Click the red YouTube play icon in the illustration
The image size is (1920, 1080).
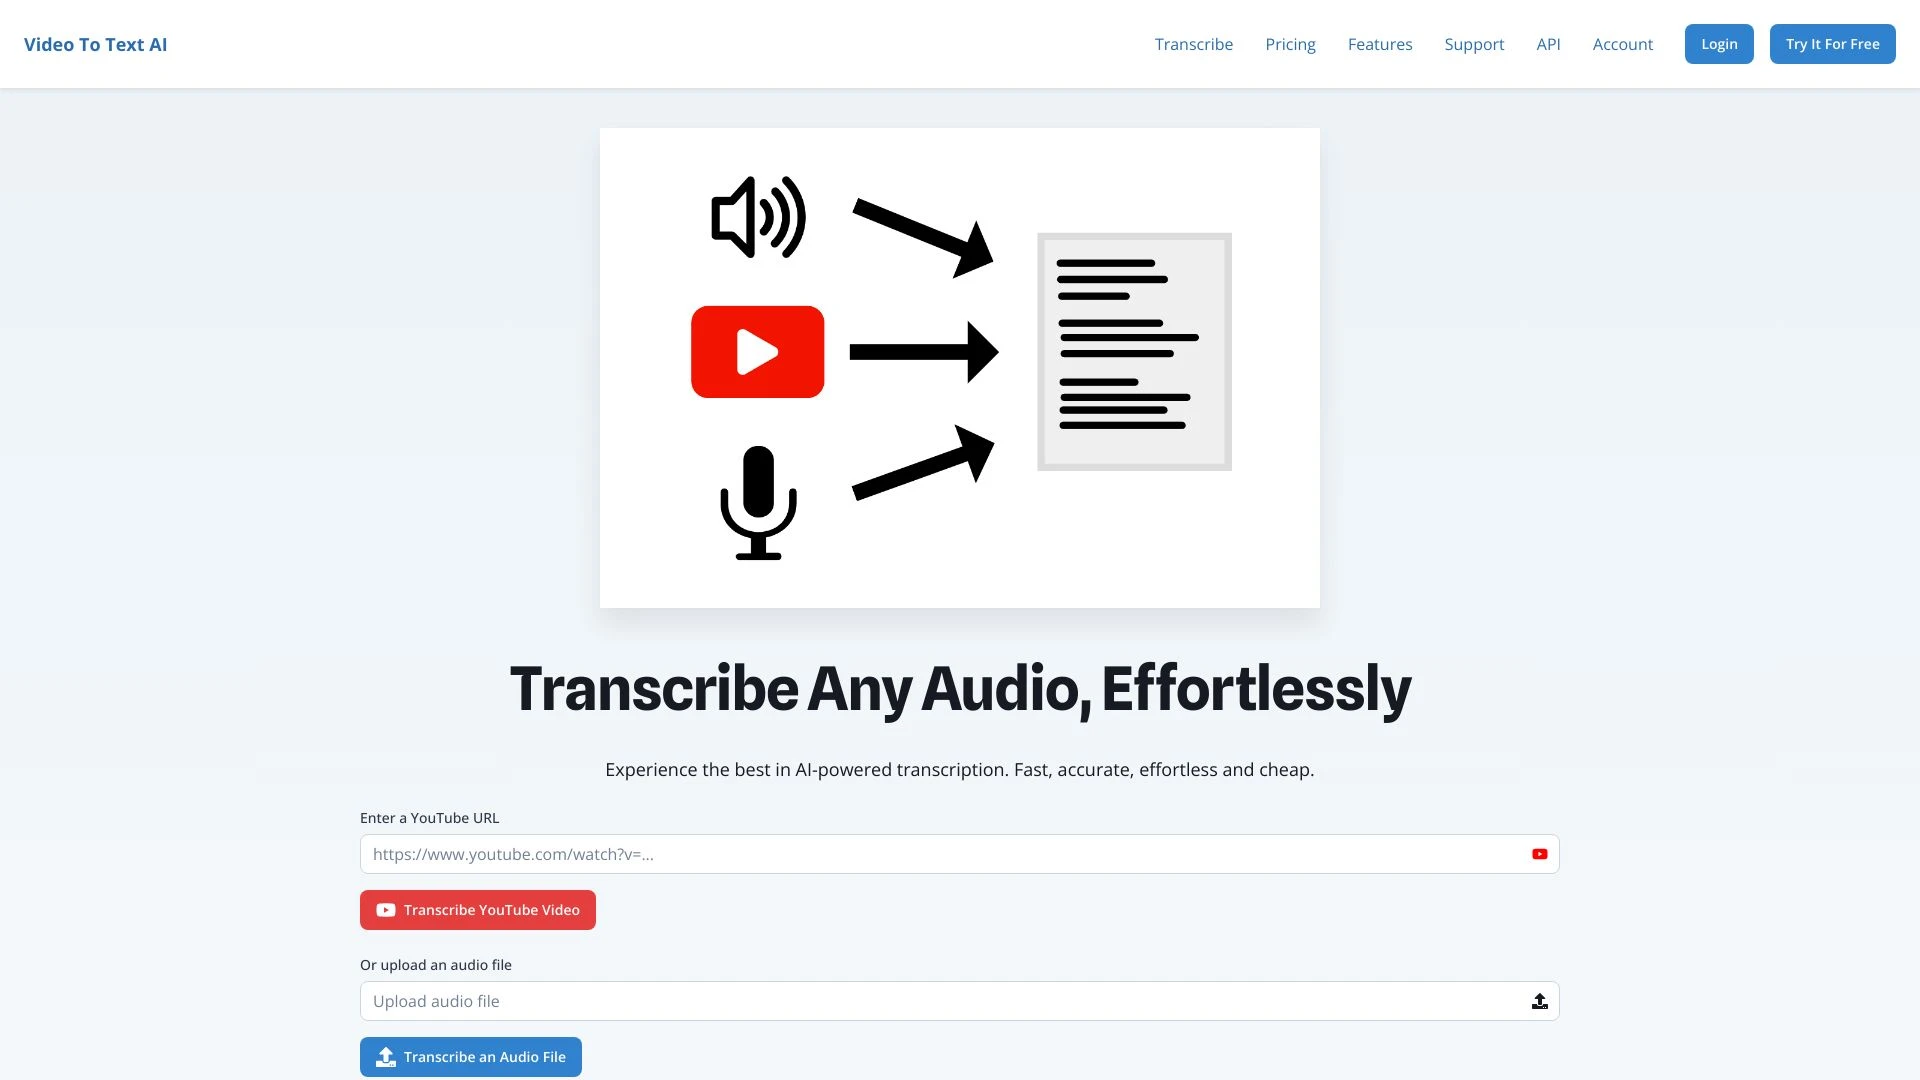pos(757,351)
